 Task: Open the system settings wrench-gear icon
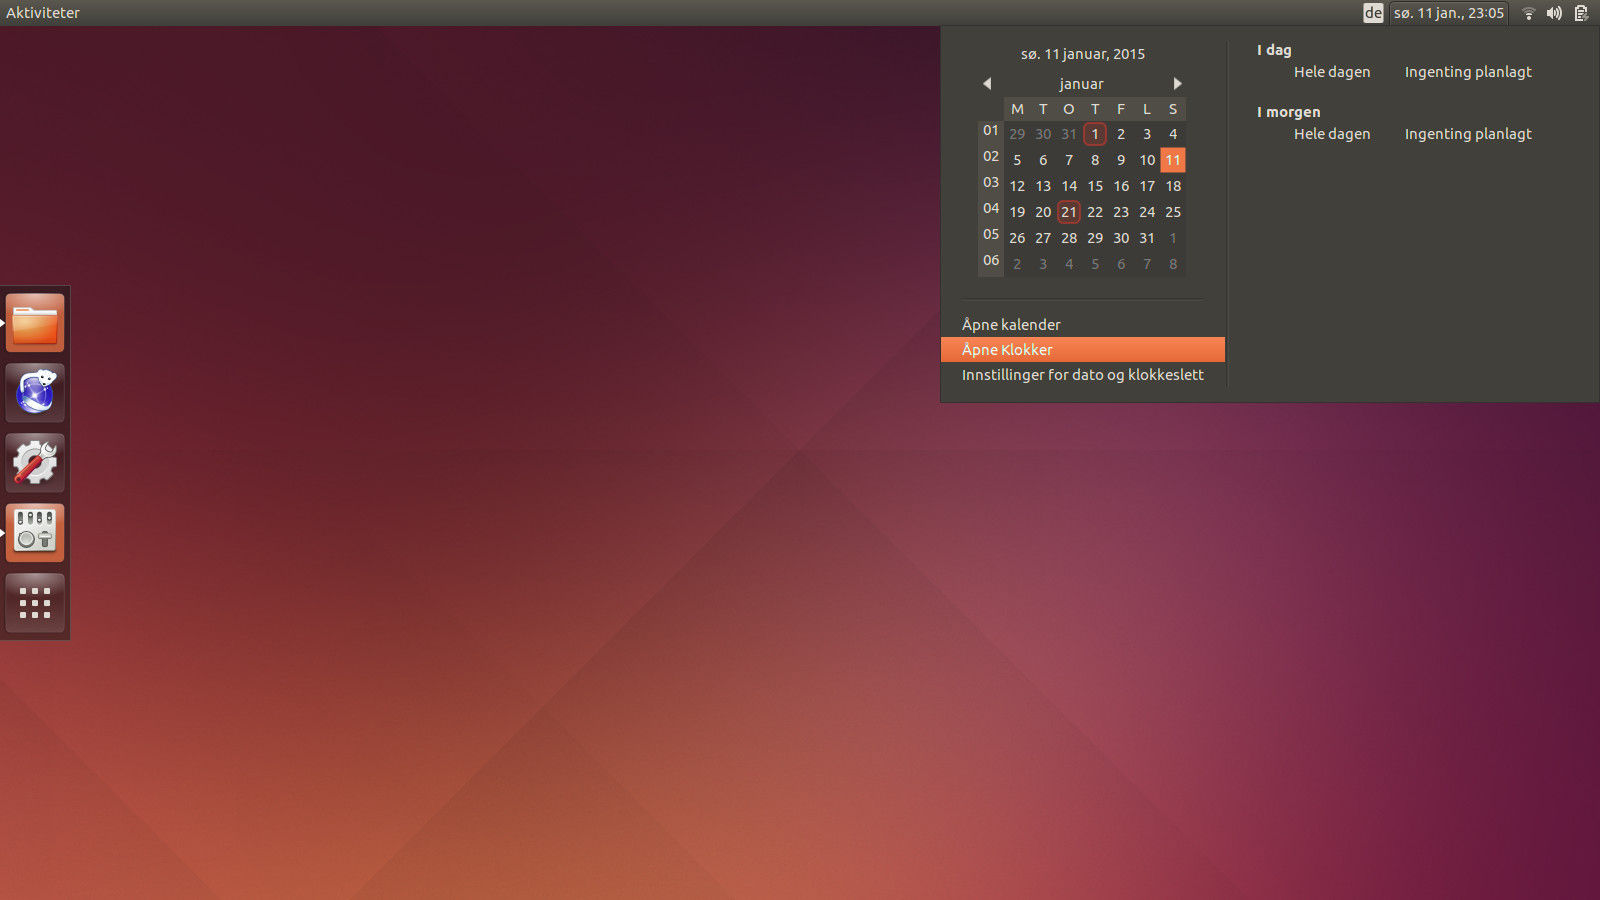[x=35, y=463]
